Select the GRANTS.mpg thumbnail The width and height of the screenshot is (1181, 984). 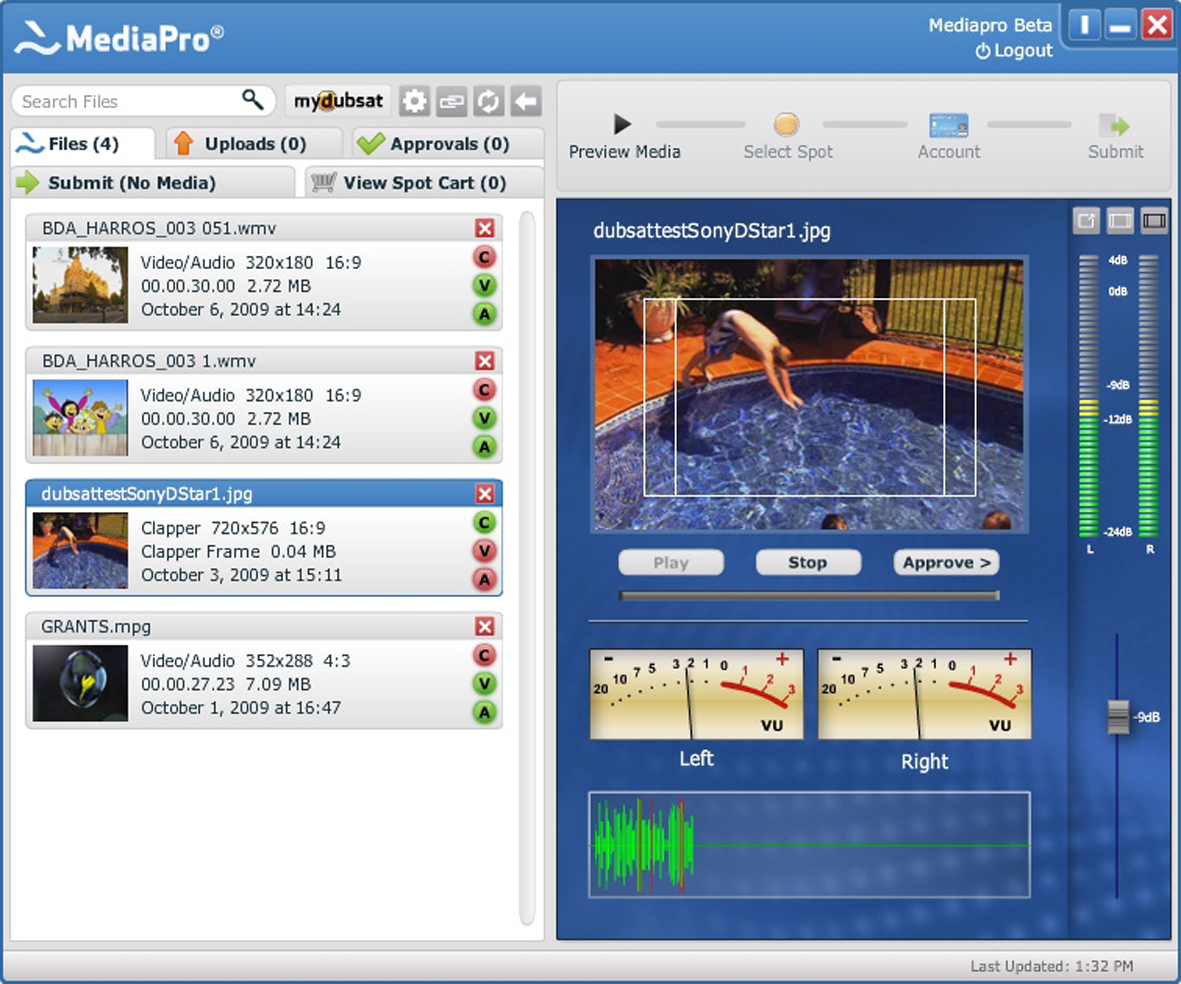80,683
